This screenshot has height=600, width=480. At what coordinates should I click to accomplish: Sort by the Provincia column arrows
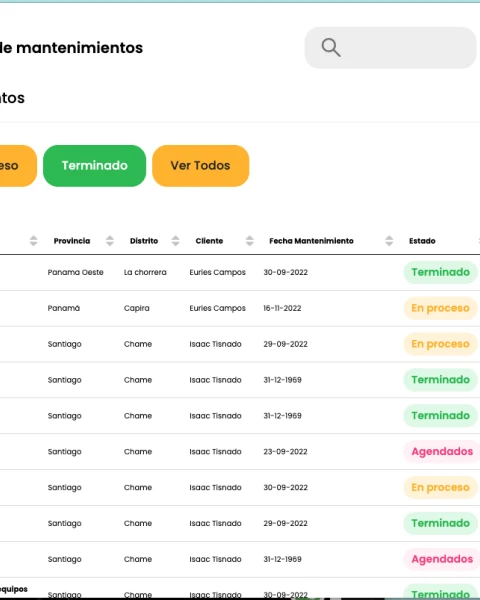(x=110, y=241)
